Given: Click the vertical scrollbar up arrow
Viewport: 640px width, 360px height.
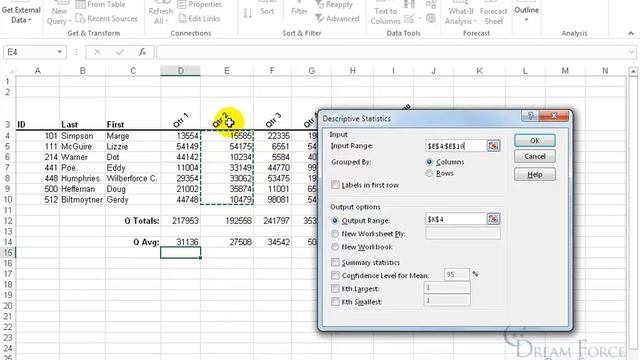Looking at the screenshot, I should (633, 72).
